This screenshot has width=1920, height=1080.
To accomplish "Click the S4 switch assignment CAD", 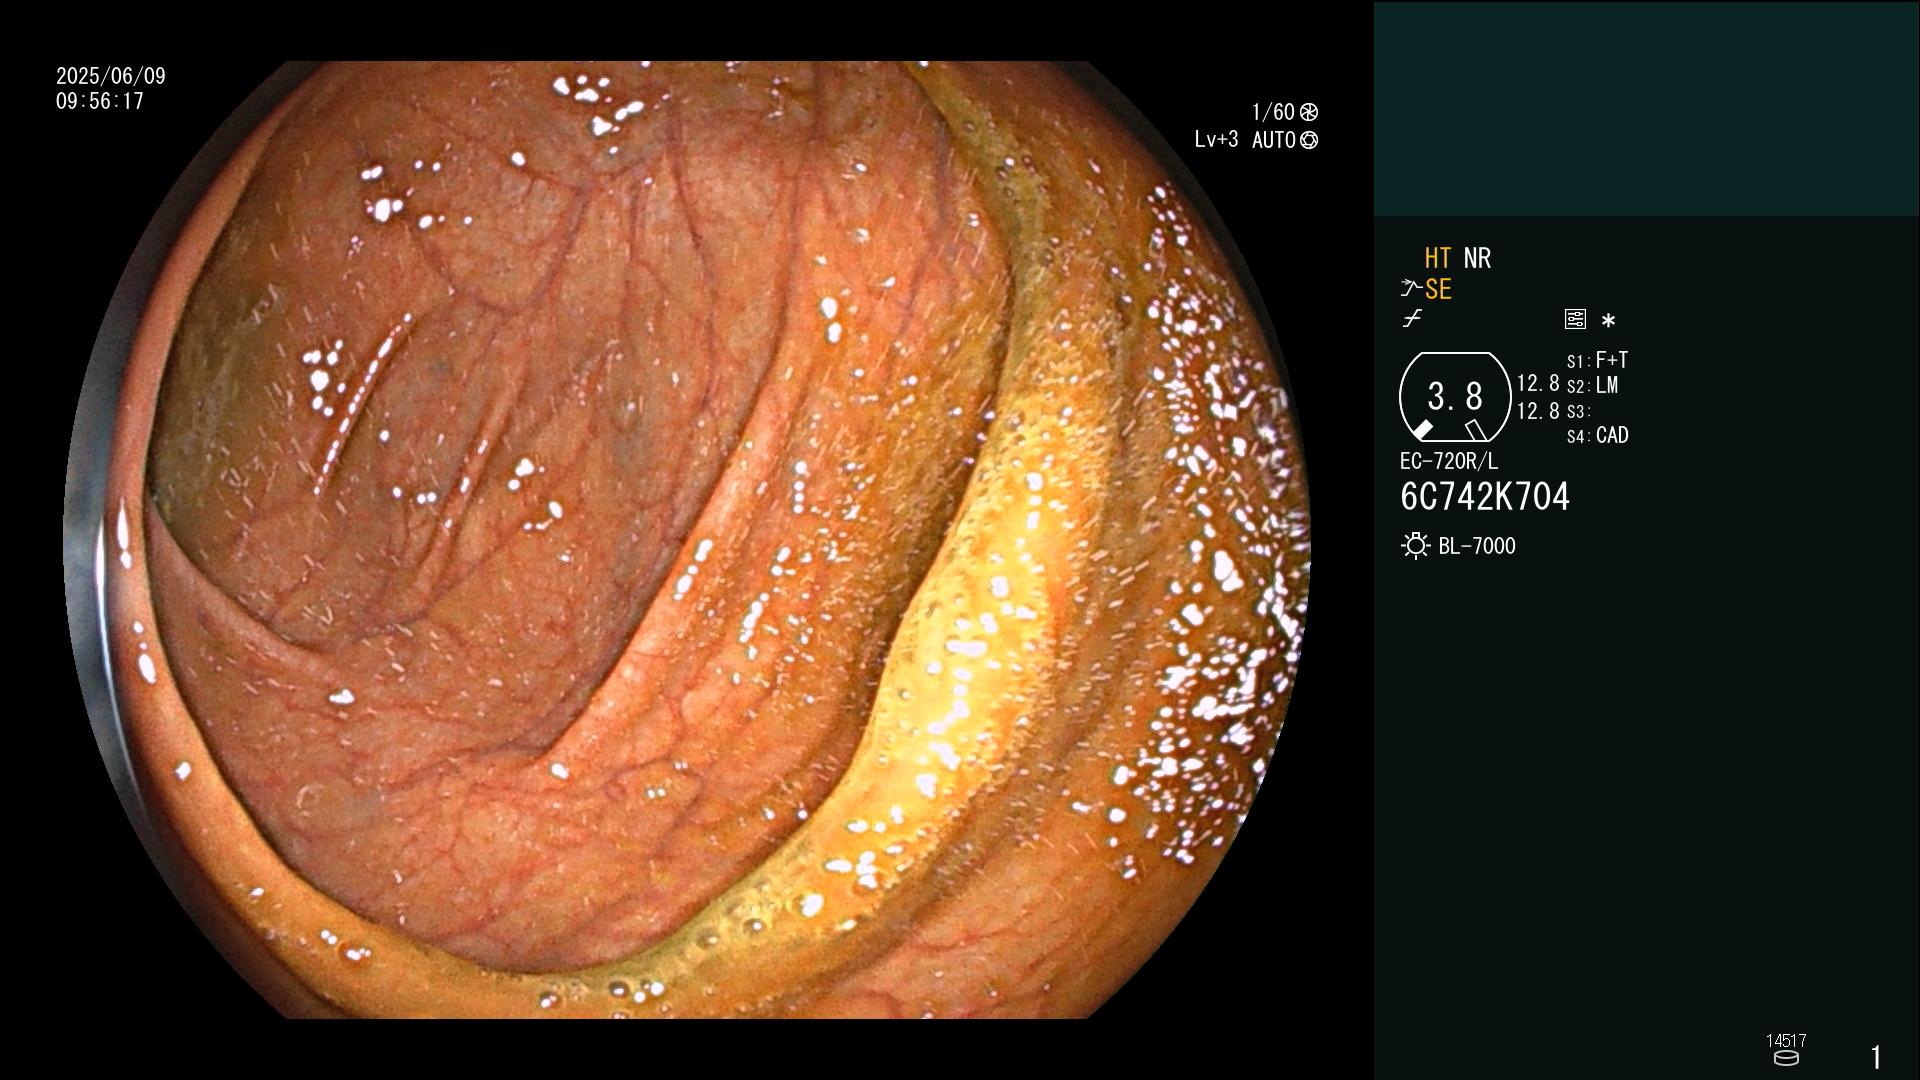I will coord(1597,435).
